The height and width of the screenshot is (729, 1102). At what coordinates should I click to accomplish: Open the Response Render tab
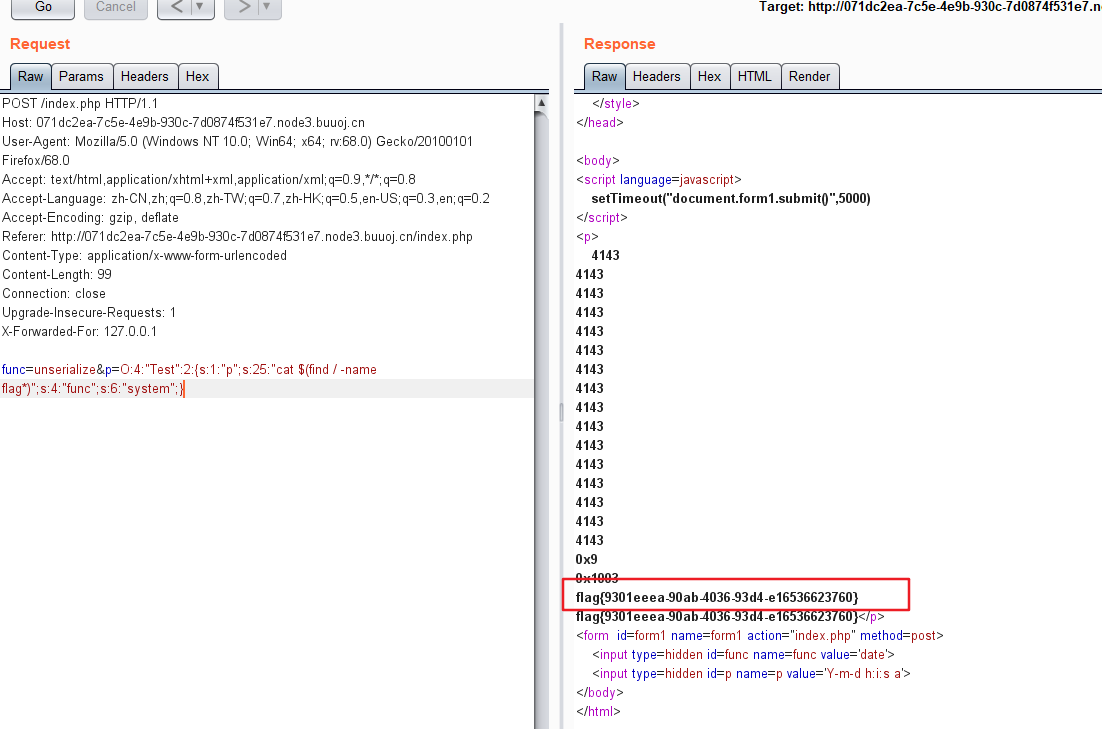(810, 77)
